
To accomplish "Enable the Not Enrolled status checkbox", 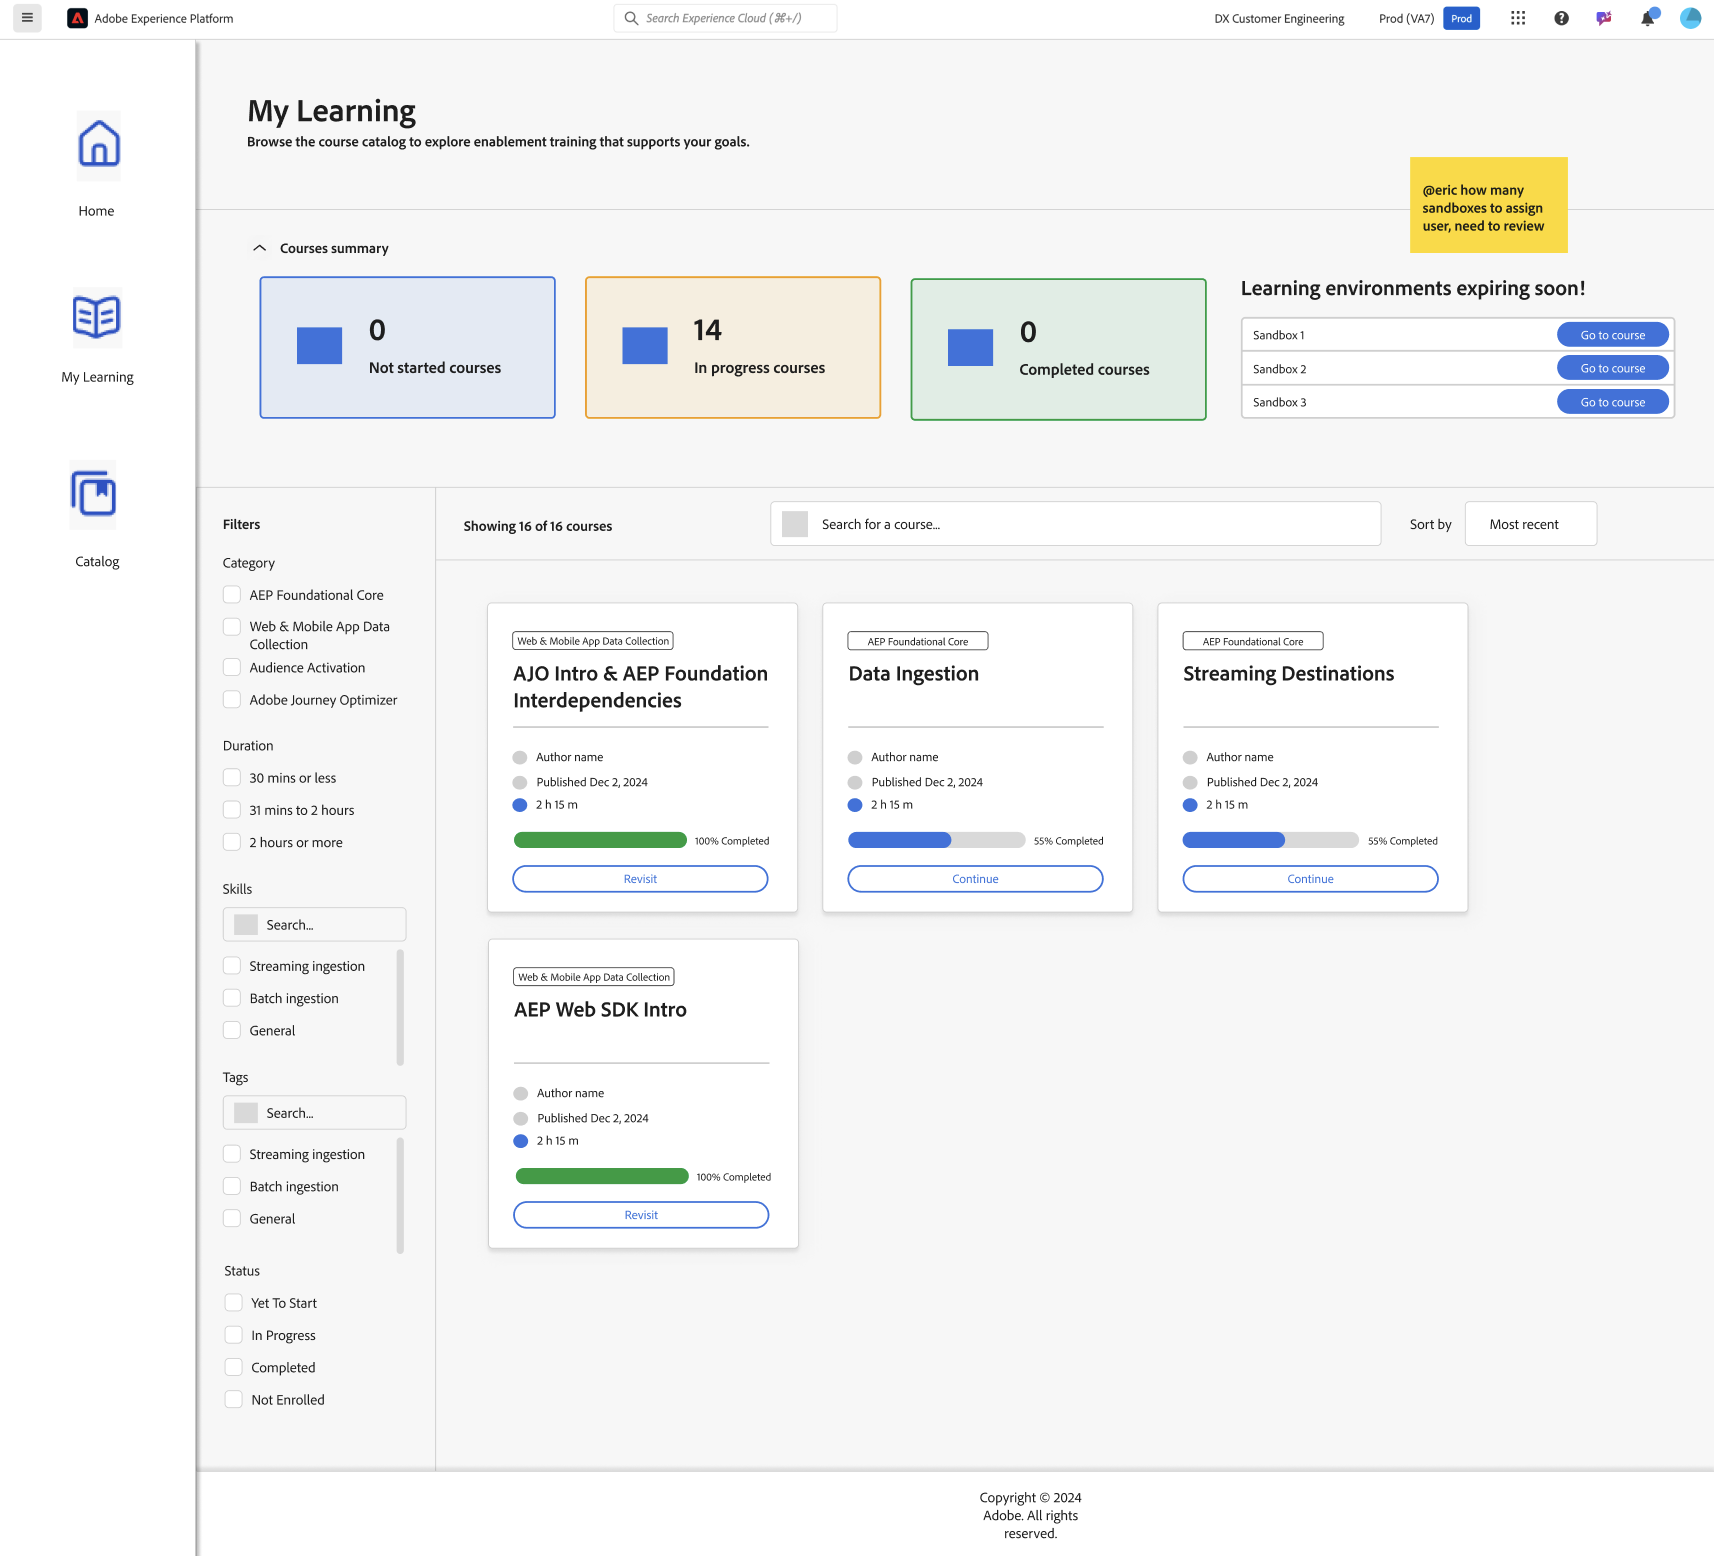I will pyautogui.click(x=234, y=1400).
